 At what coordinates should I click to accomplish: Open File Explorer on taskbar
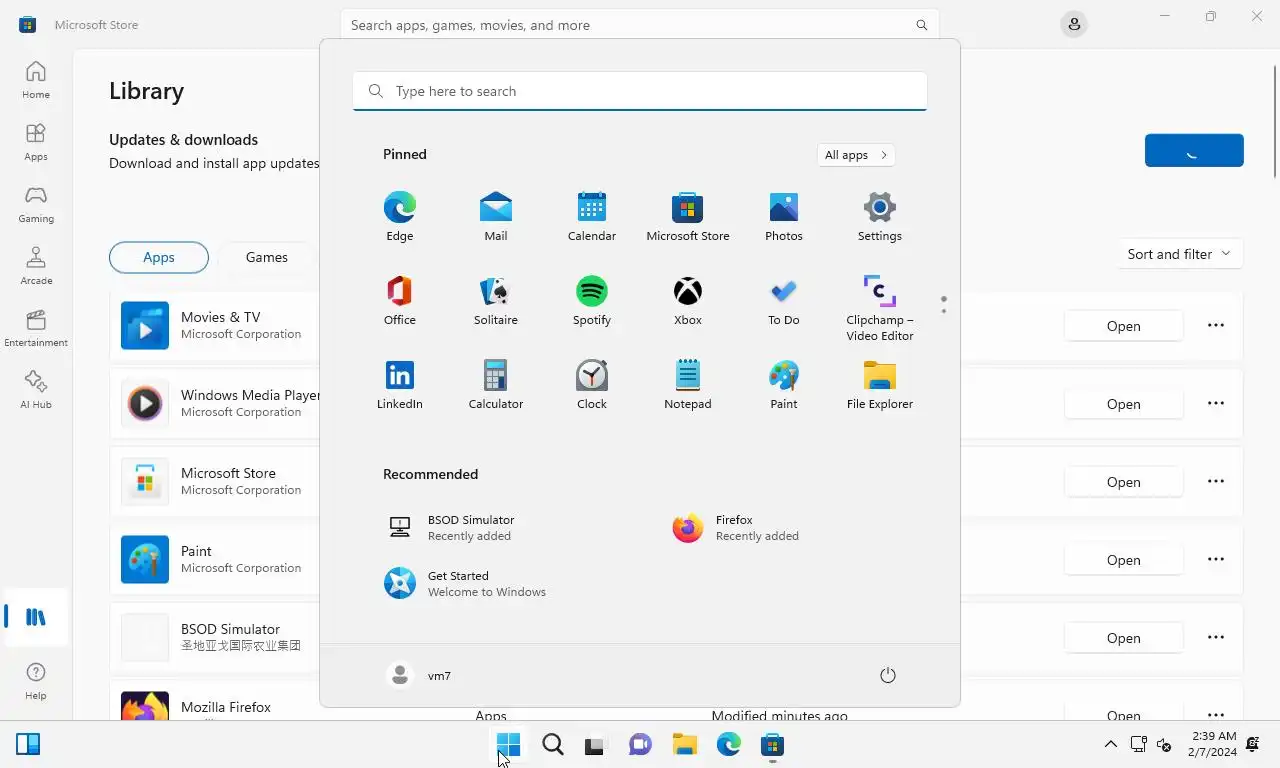(x=684, y=745)
